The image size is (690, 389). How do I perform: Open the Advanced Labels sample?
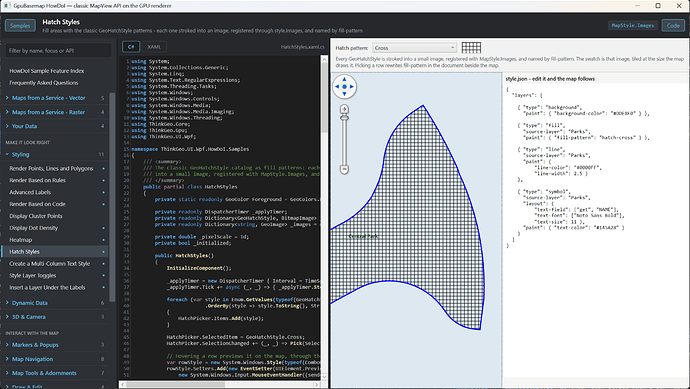[x=55, y=192]
